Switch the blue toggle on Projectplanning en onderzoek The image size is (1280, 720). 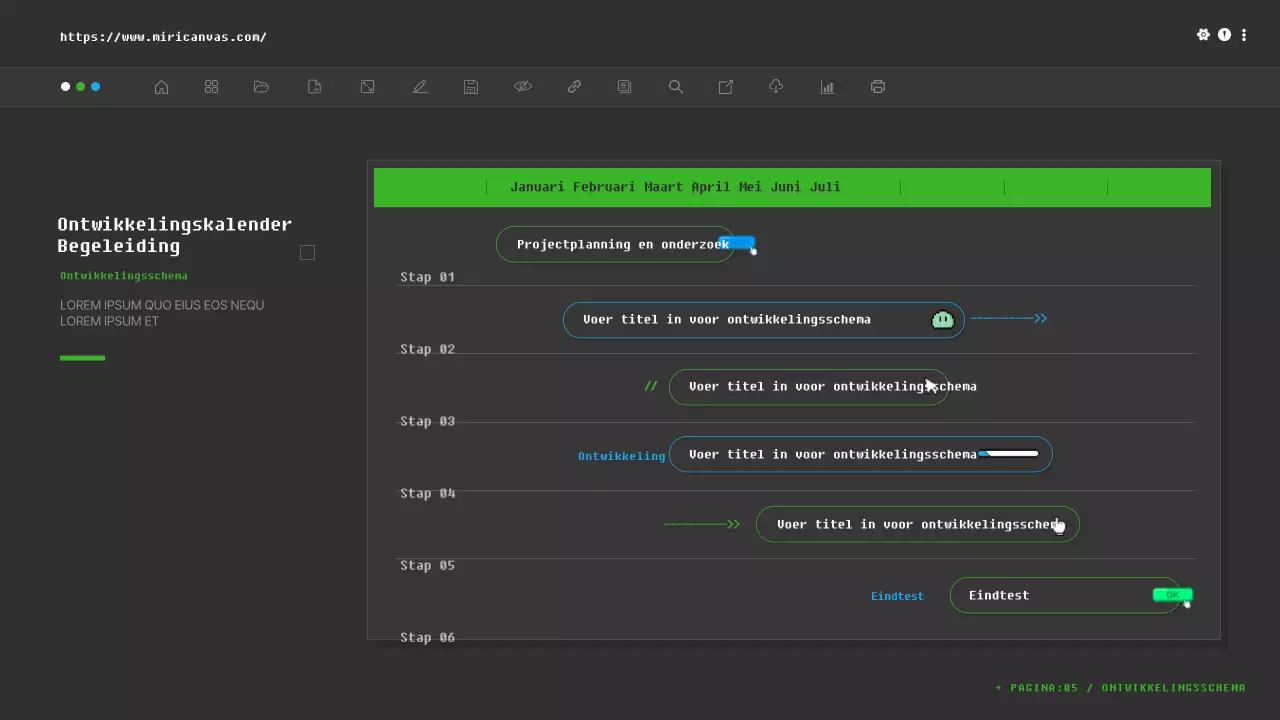(x=738, y=243)
